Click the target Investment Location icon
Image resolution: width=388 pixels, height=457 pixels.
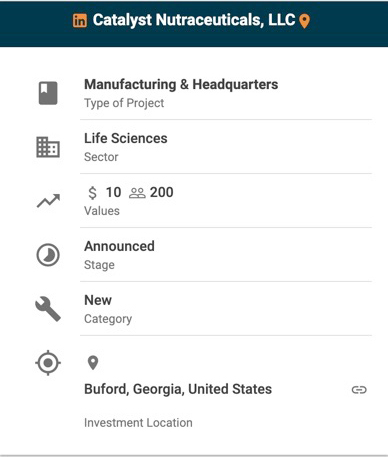coord(48,363)
